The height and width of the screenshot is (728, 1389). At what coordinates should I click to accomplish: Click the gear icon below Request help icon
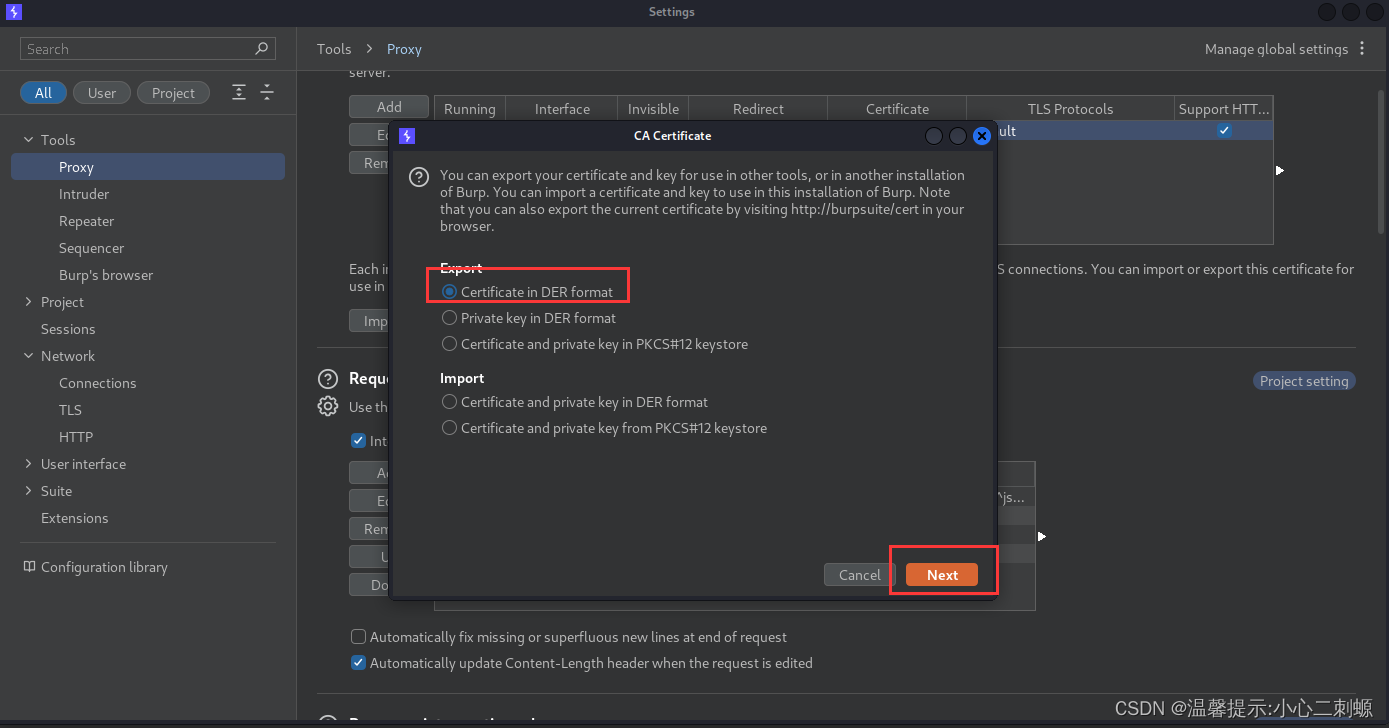tap(327, 406)
